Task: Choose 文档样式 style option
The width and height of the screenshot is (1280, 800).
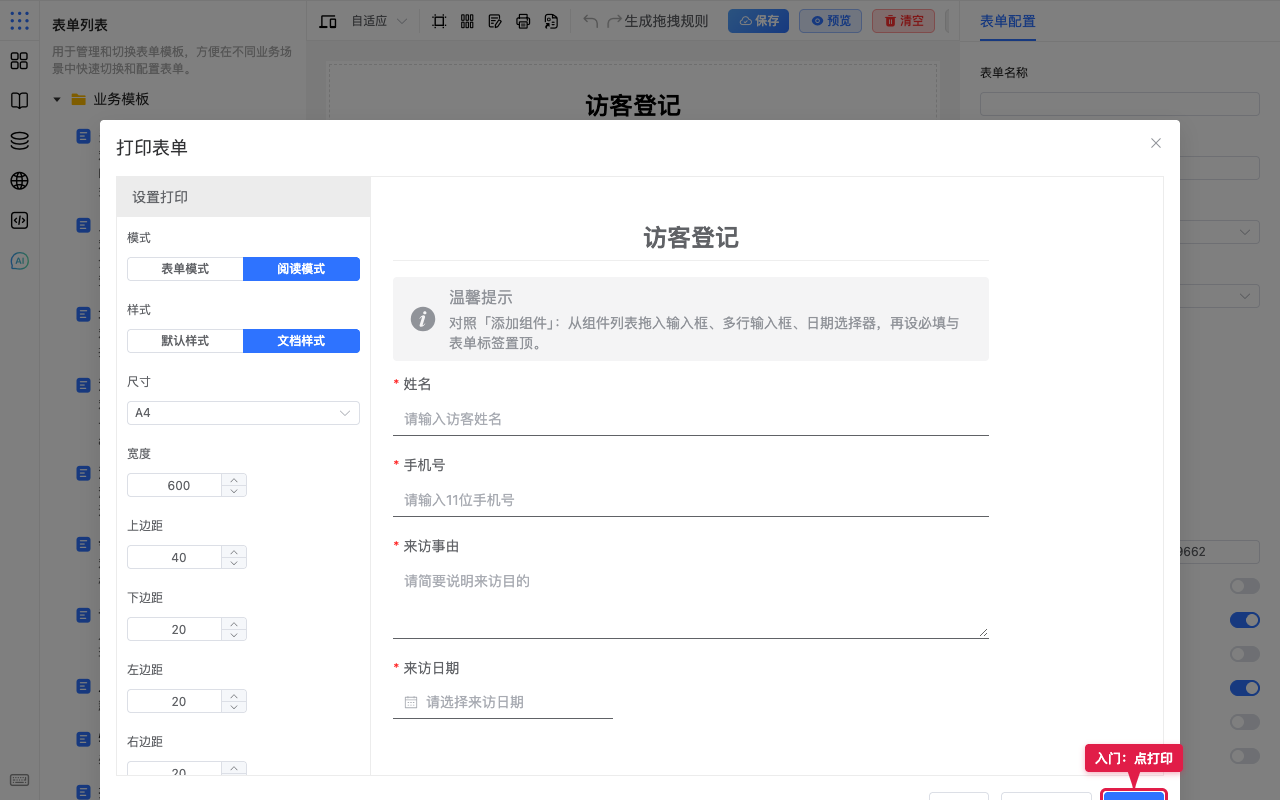Action: 301,341
